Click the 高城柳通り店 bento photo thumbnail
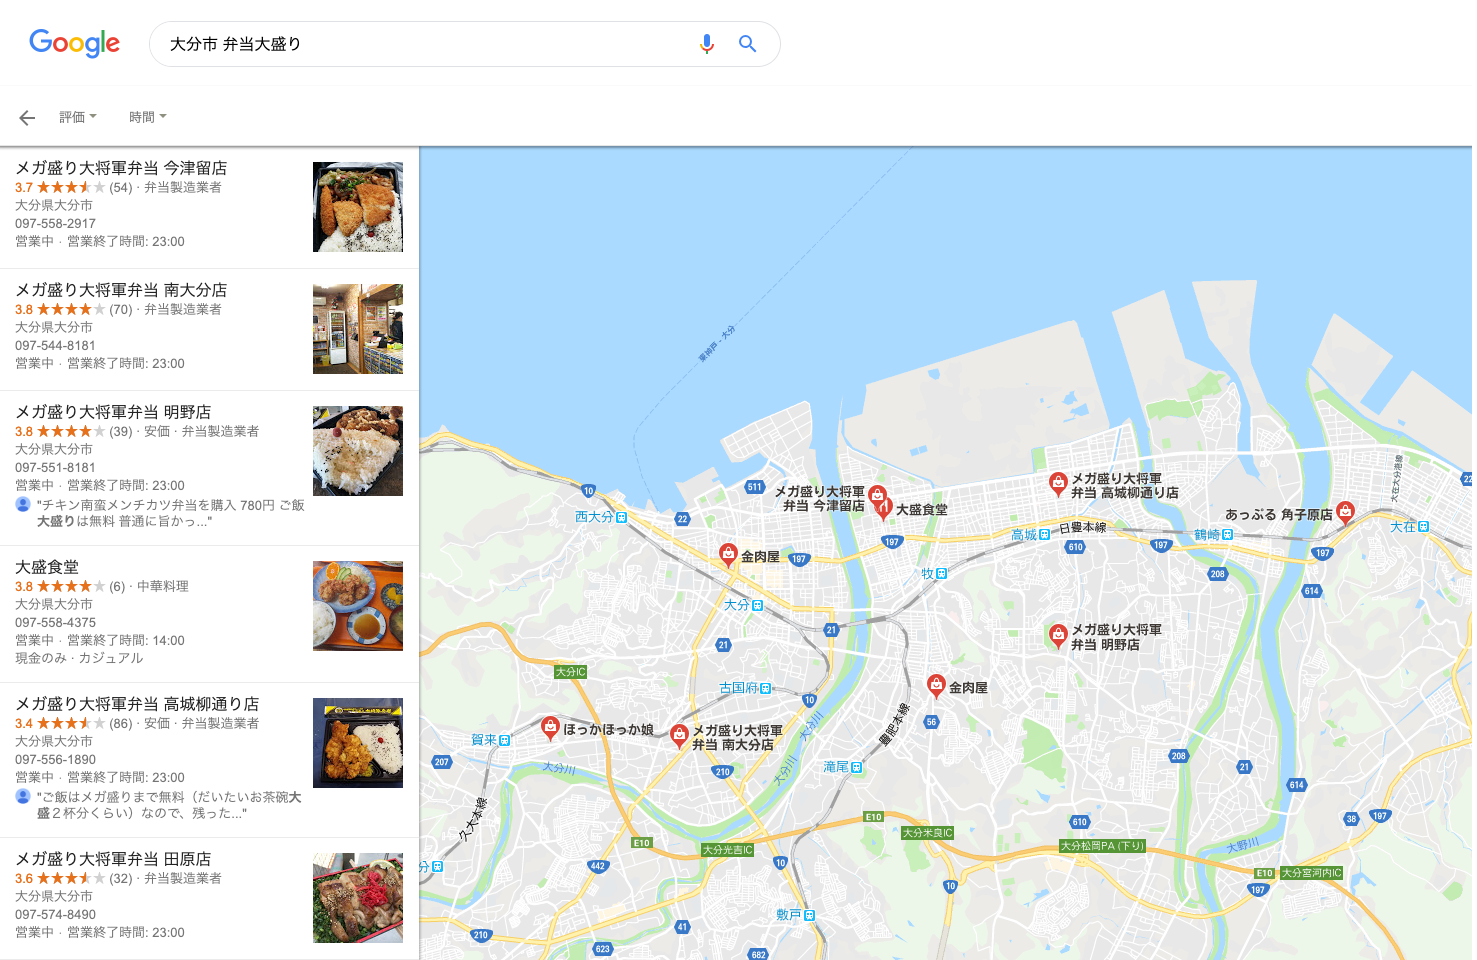1477x960 pixels. point(358,743)
